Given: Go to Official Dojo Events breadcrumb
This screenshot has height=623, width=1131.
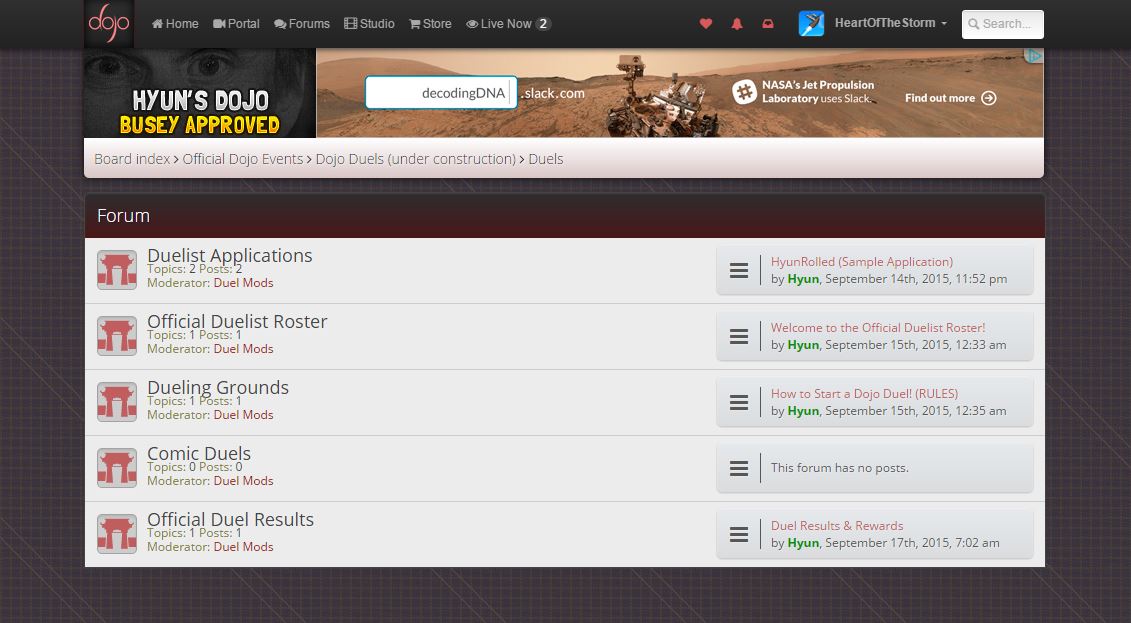Looking at the screenshot, I should pos(242,159).
